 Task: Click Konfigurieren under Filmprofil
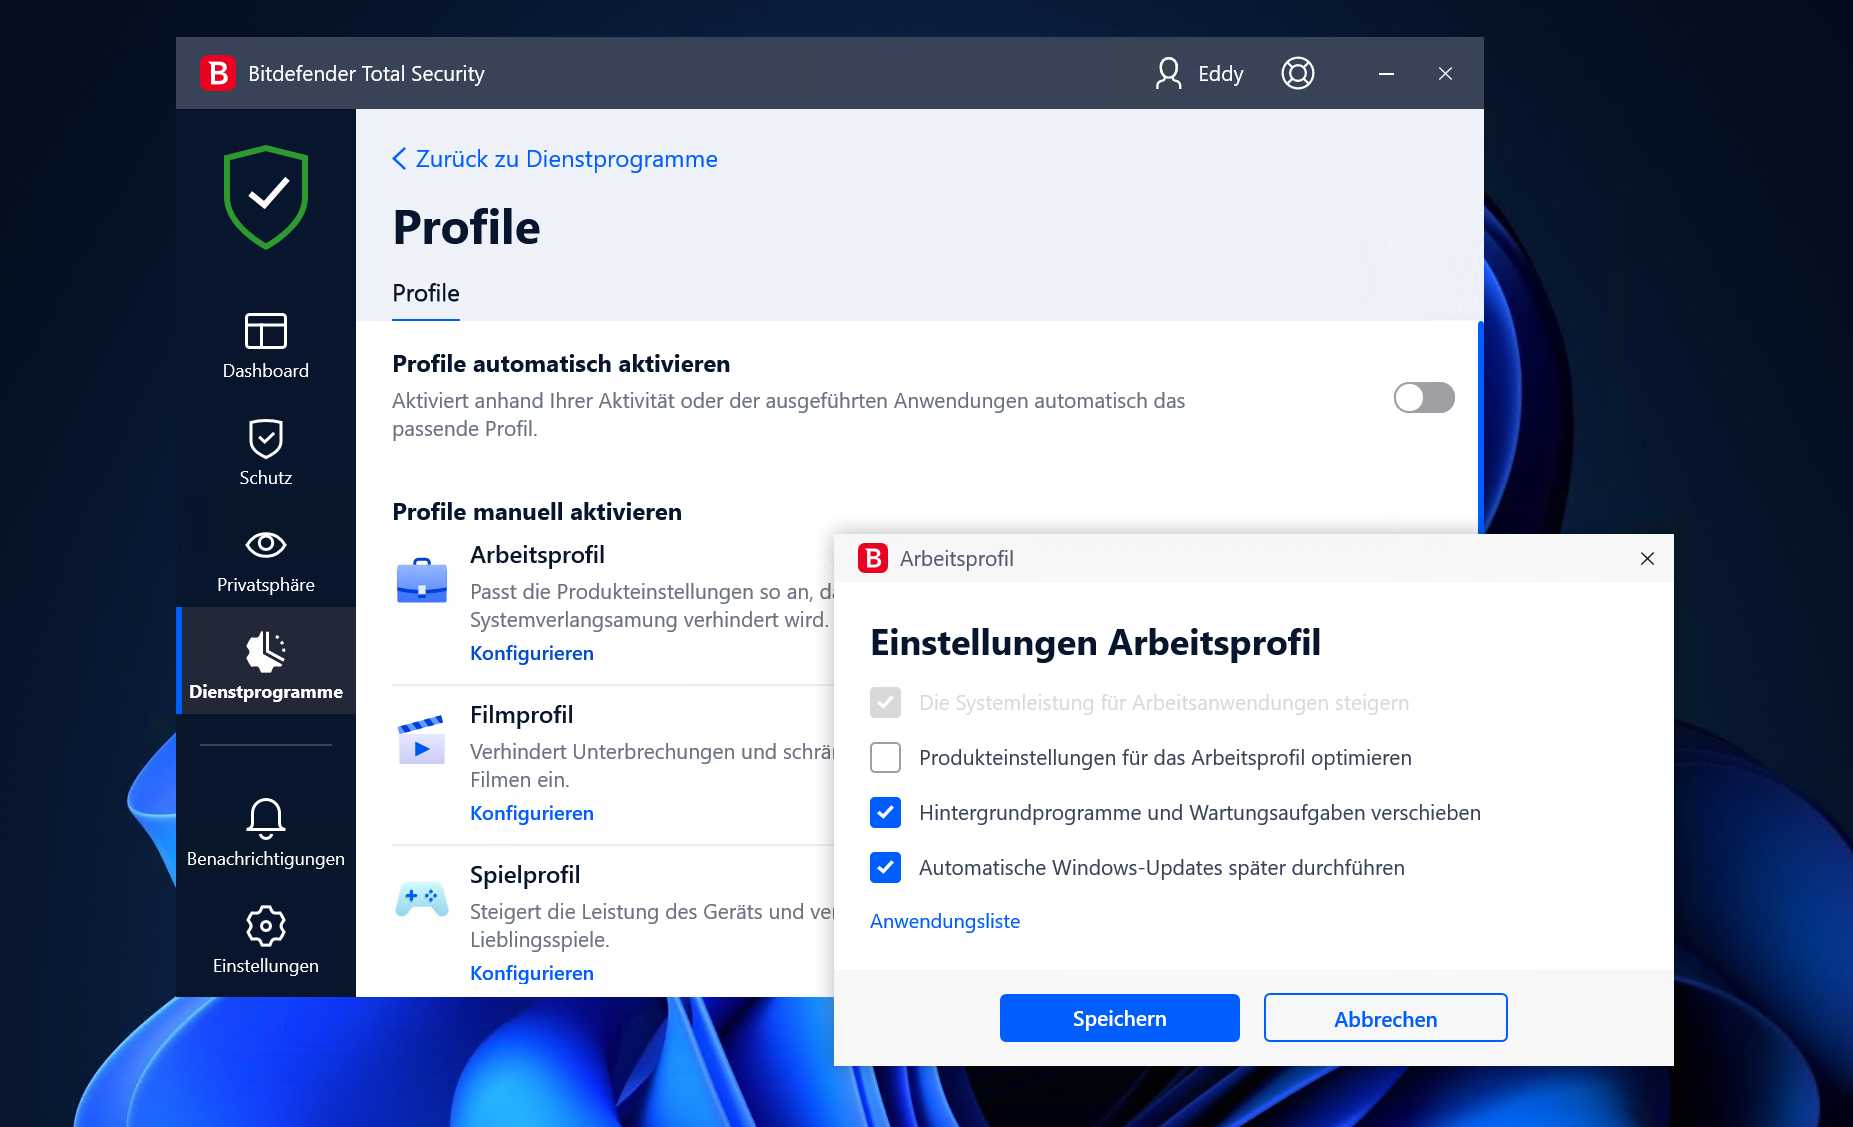coord(531,813)
